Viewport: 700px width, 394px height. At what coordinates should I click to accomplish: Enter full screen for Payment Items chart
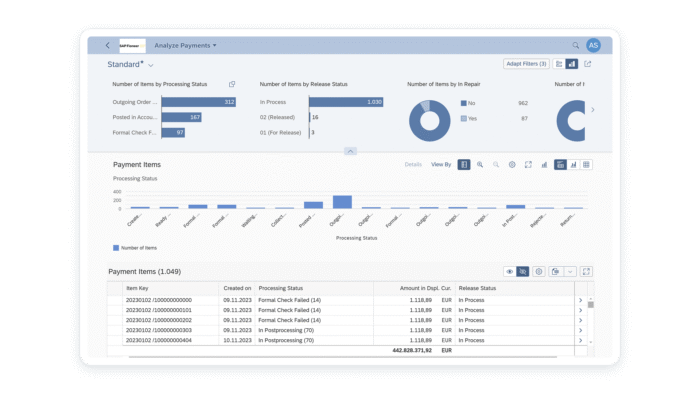(x=528, y=165)
